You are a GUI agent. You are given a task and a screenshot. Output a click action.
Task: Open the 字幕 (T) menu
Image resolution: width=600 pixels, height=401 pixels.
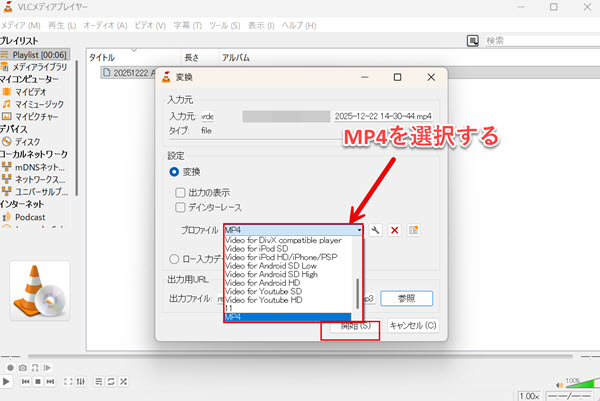coord(188,26)
